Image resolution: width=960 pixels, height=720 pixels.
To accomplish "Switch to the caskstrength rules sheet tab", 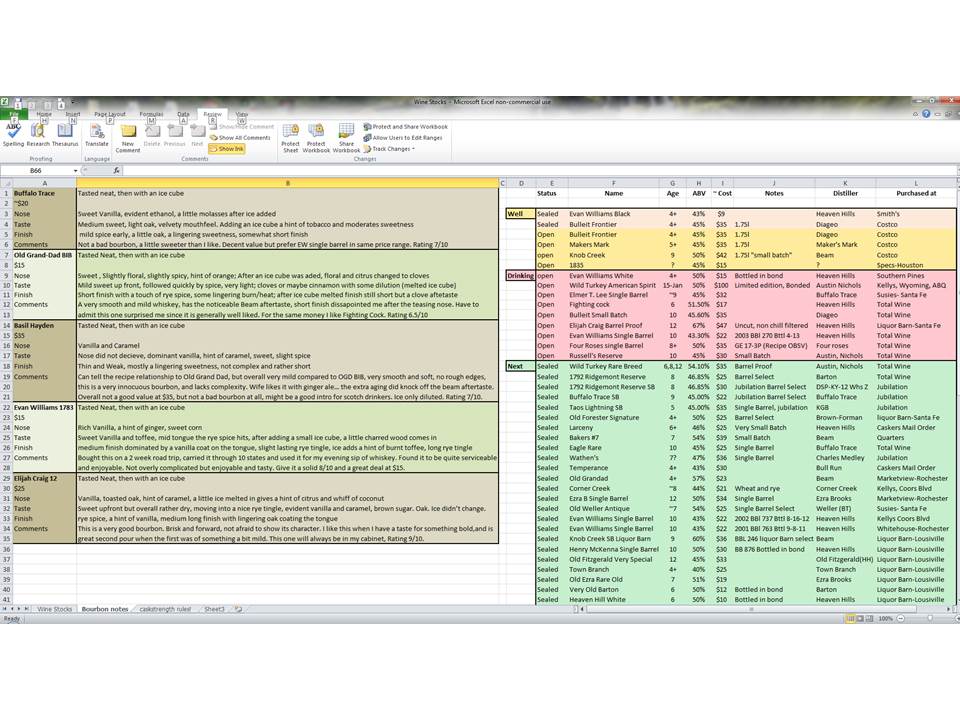I will [x=165, y=609].
